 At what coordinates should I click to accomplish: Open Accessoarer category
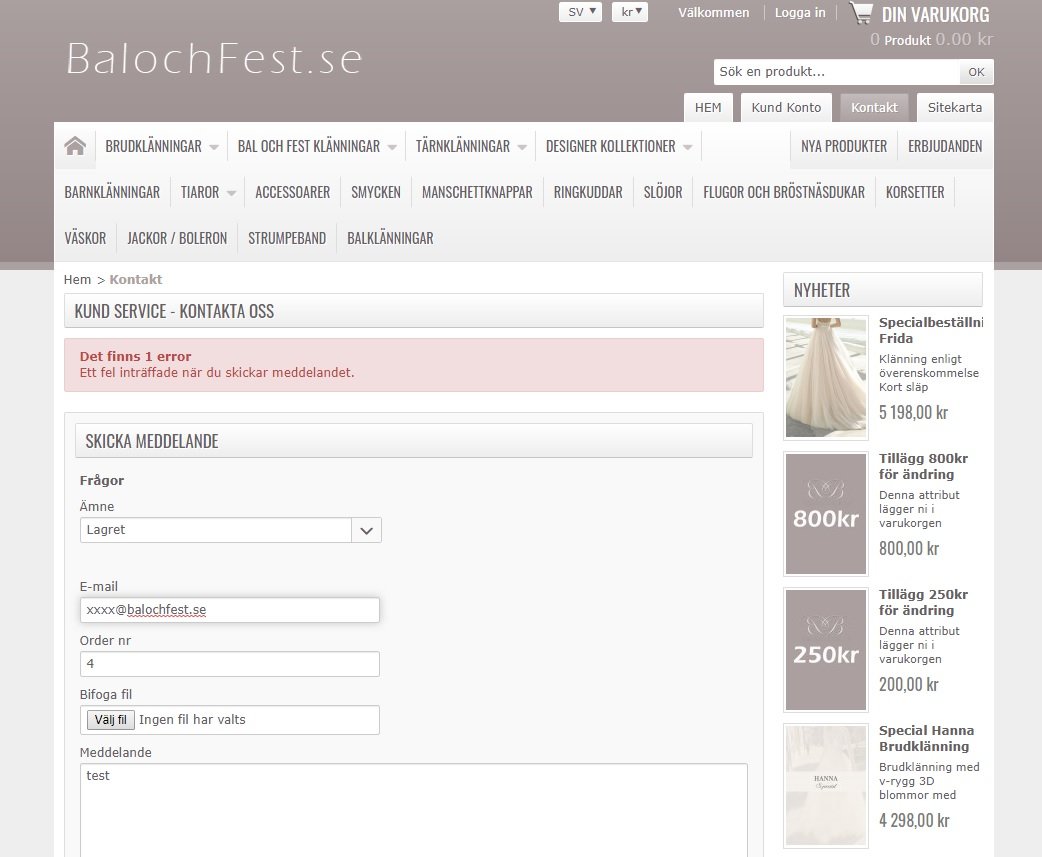[292, 192]
